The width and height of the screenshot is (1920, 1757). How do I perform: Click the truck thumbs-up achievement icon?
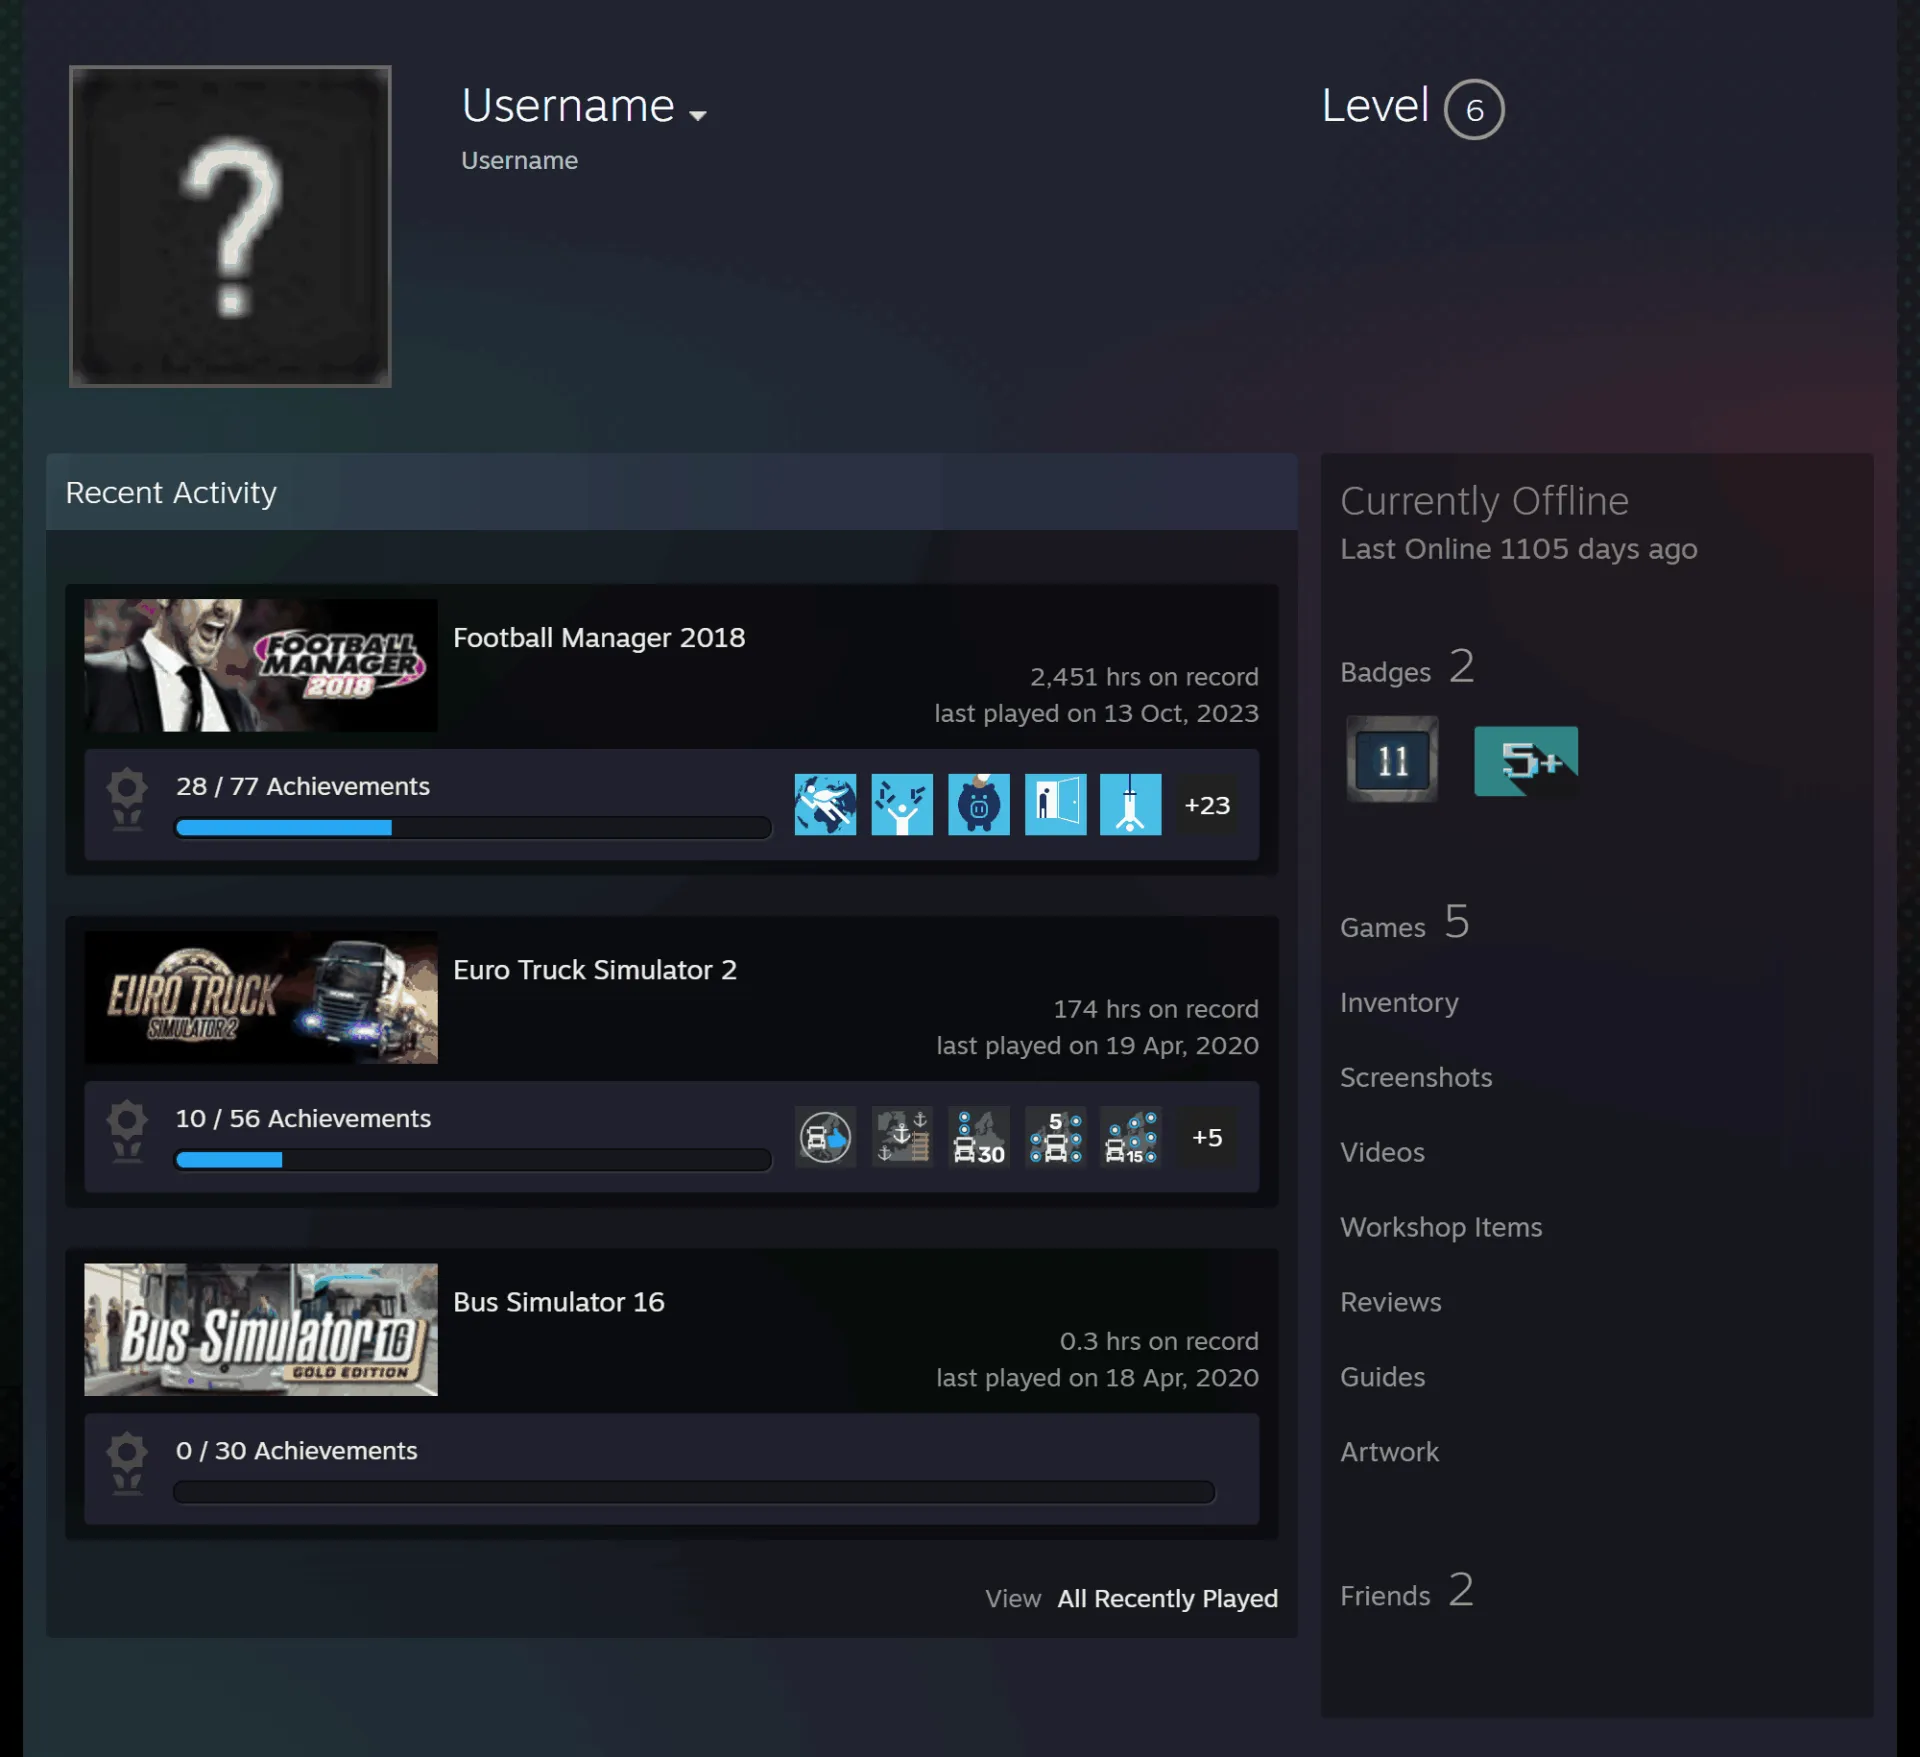coord(825,1137)
